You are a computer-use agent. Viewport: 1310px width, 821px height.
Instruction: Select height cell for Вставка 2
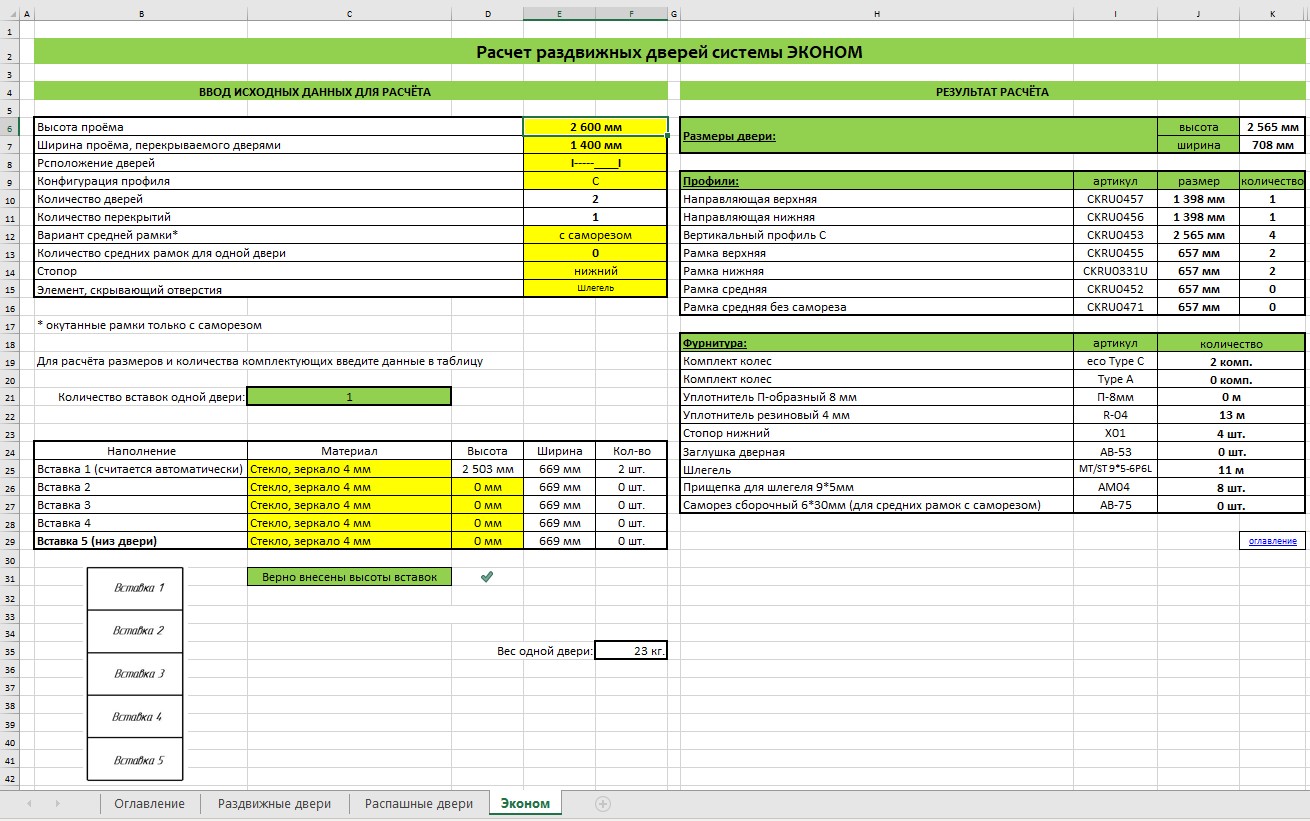(x=487, y=487)
